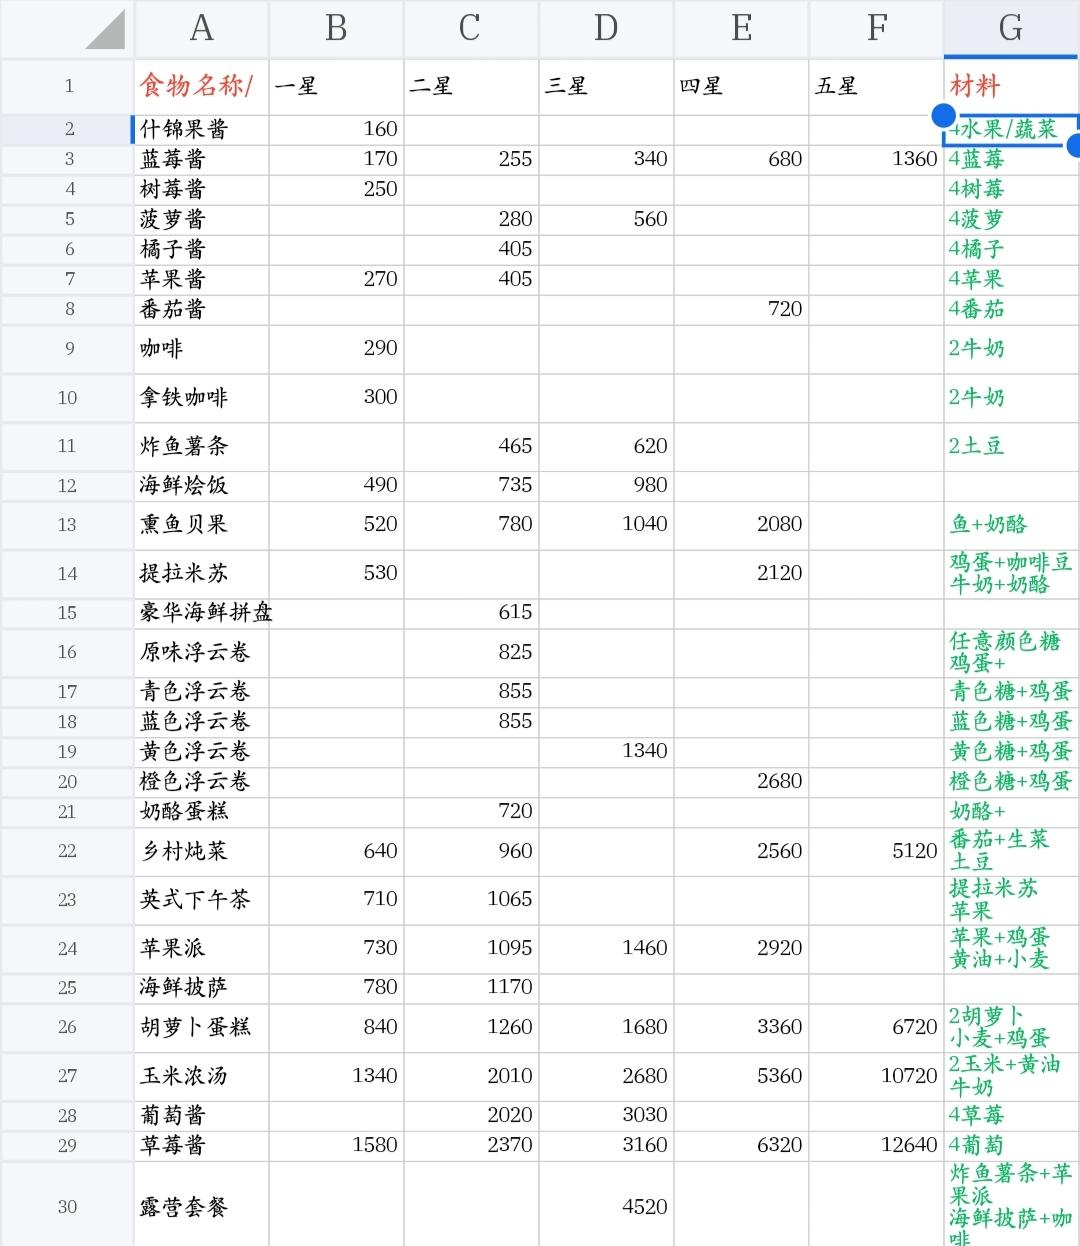
Task: Select the 橘子酱 name cell
Action: pos(201,249)
